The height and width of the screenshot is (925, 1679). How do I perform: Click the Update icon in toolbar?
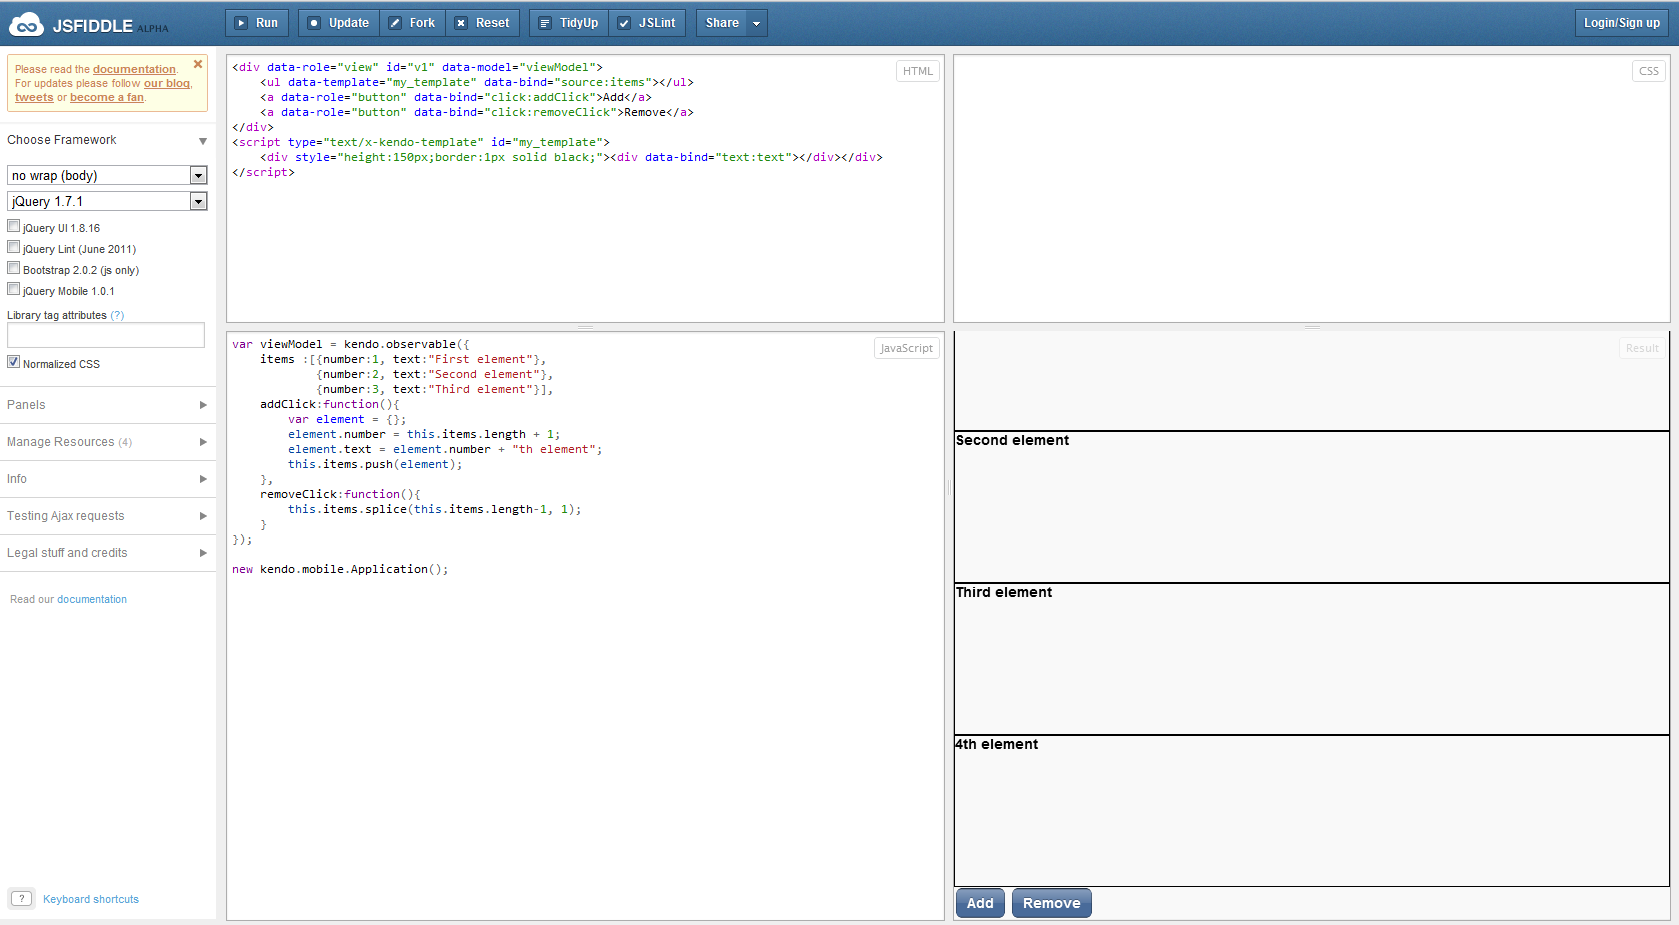[314, 23]
